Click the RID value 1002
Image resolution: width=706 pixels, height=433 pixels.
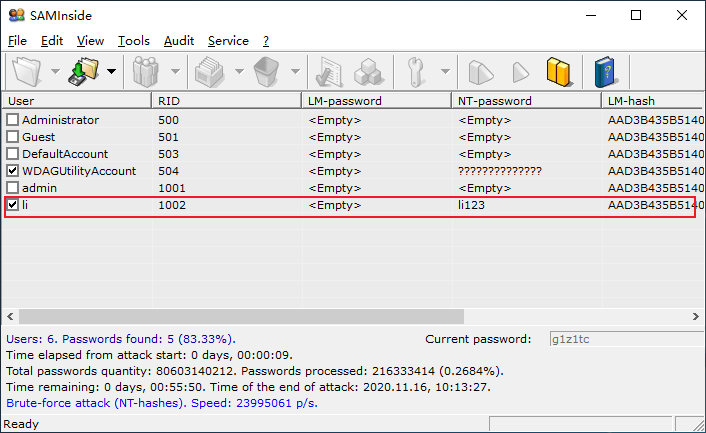pos(172,205)
